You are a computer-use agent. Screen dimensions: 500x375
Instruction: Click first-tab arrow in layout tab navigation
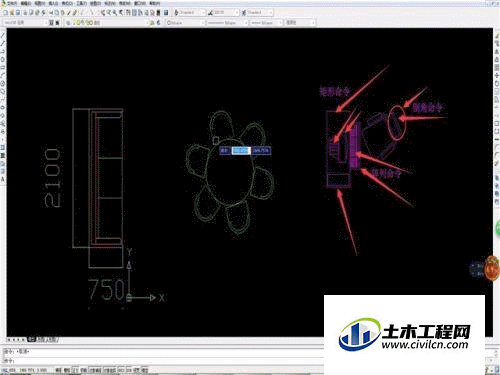[9, 340]
